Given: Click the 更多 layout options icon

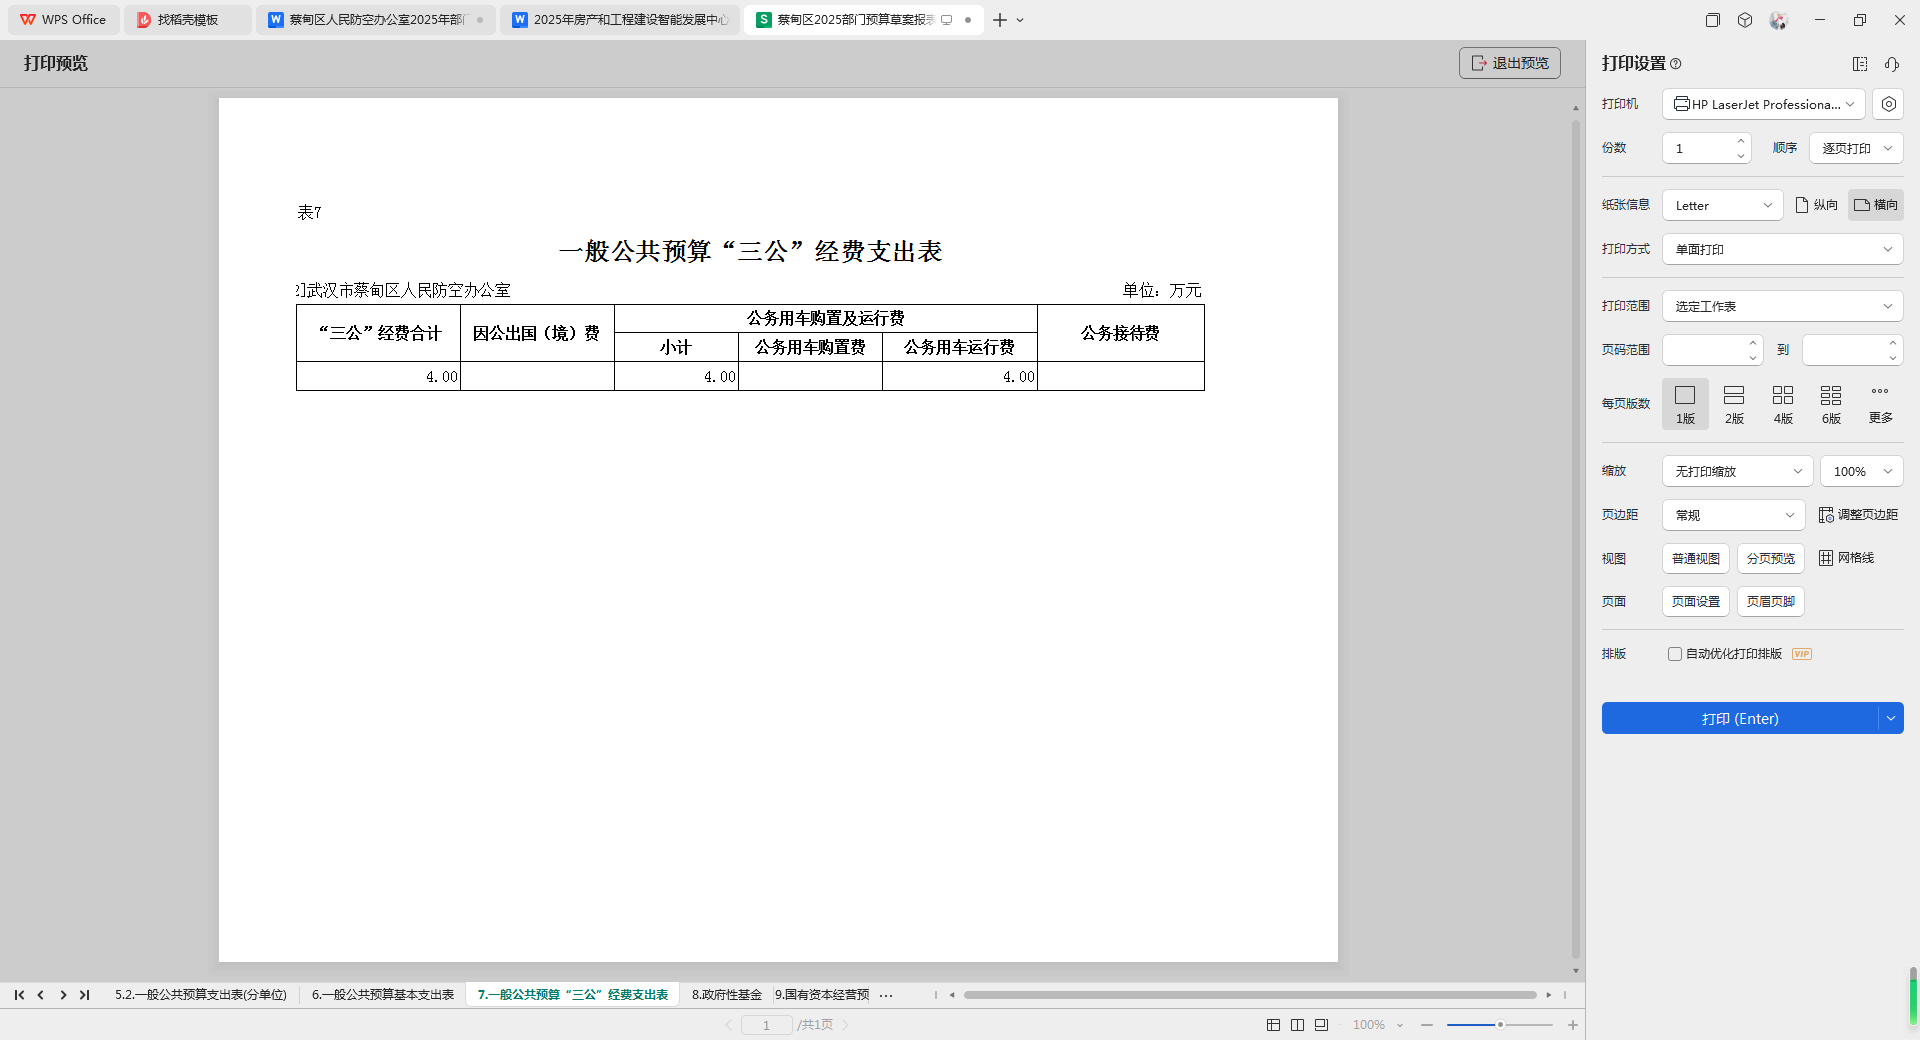Looking at the screenshot, I should (x=1880, y=392).
